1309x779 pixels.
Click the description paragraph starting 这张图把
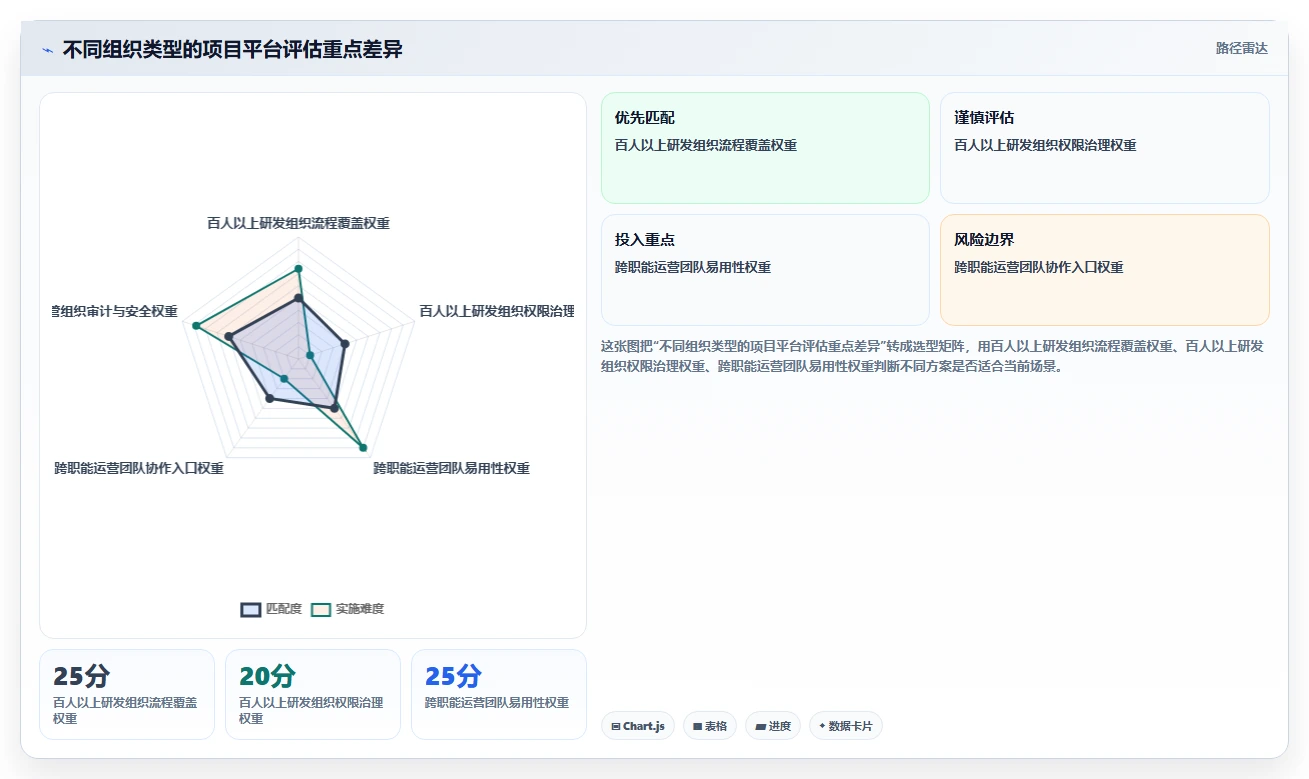click(x=934, y=356)
